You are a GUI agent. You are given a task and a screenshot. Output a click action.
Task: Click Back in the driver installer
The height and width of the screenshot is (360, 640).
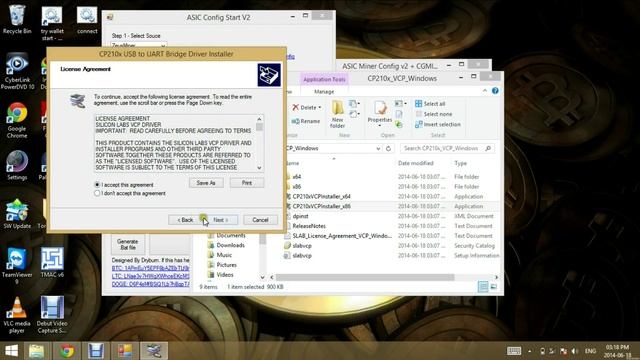pyautogui.click(x=185, y=220)
